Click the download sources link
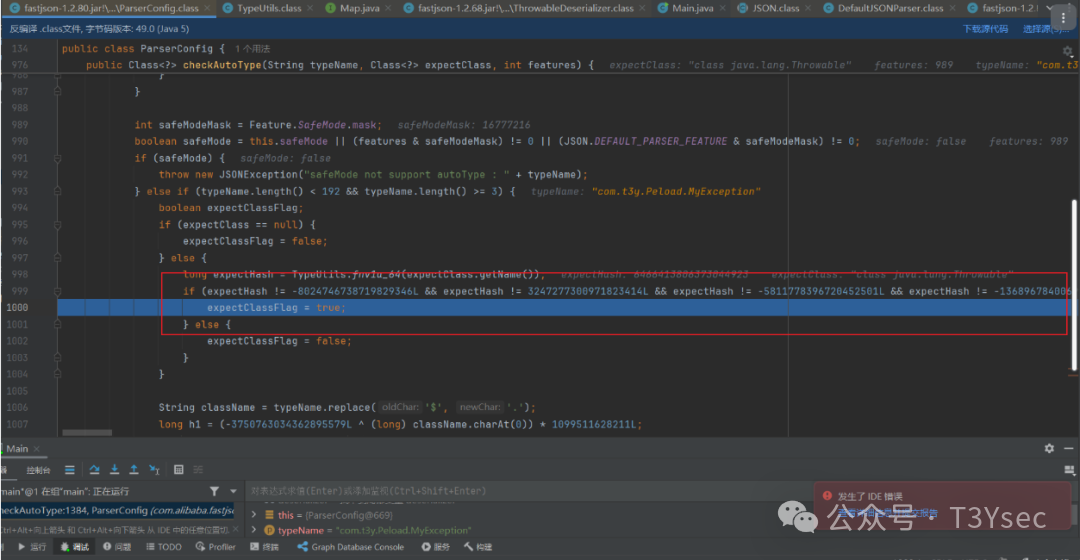This screenshot has height=560, width=1080. click(985, 29)
